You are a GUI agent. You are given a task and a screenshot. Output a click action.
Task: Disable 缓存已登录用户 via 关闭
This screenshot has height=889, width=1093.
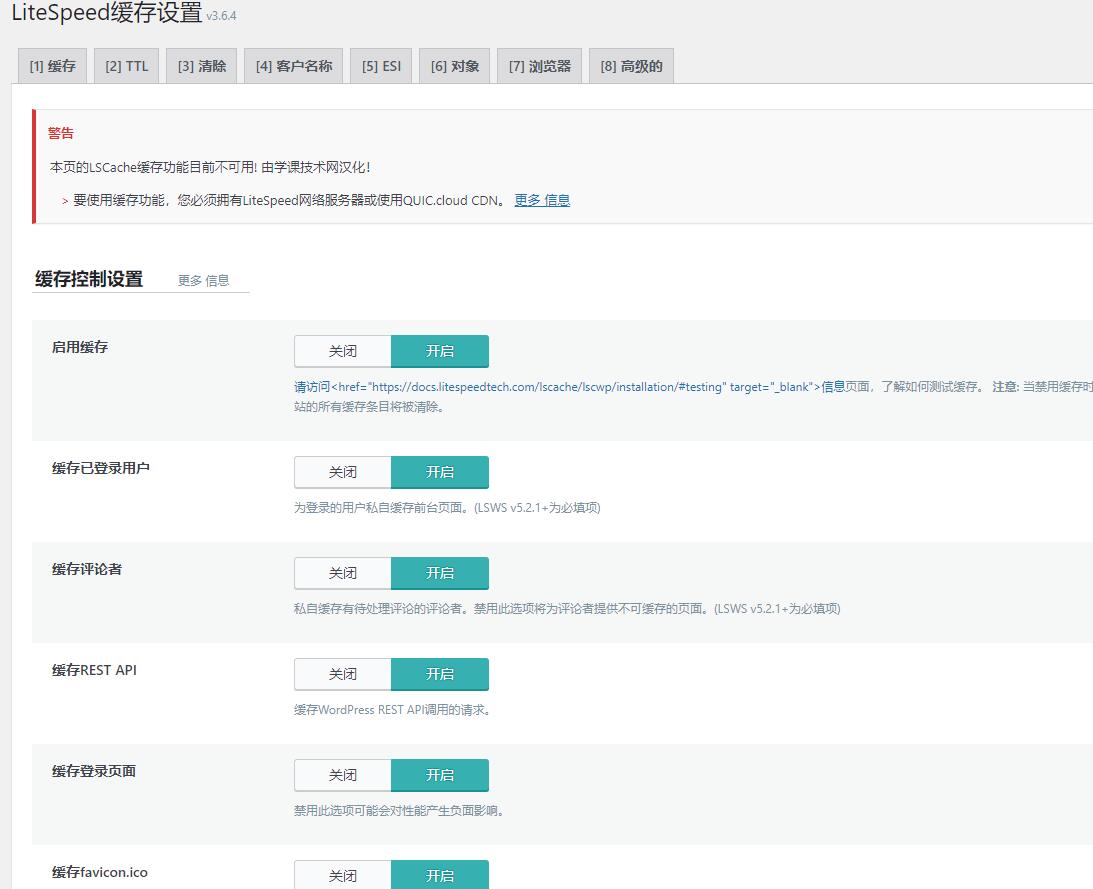(x=342, y=473)
